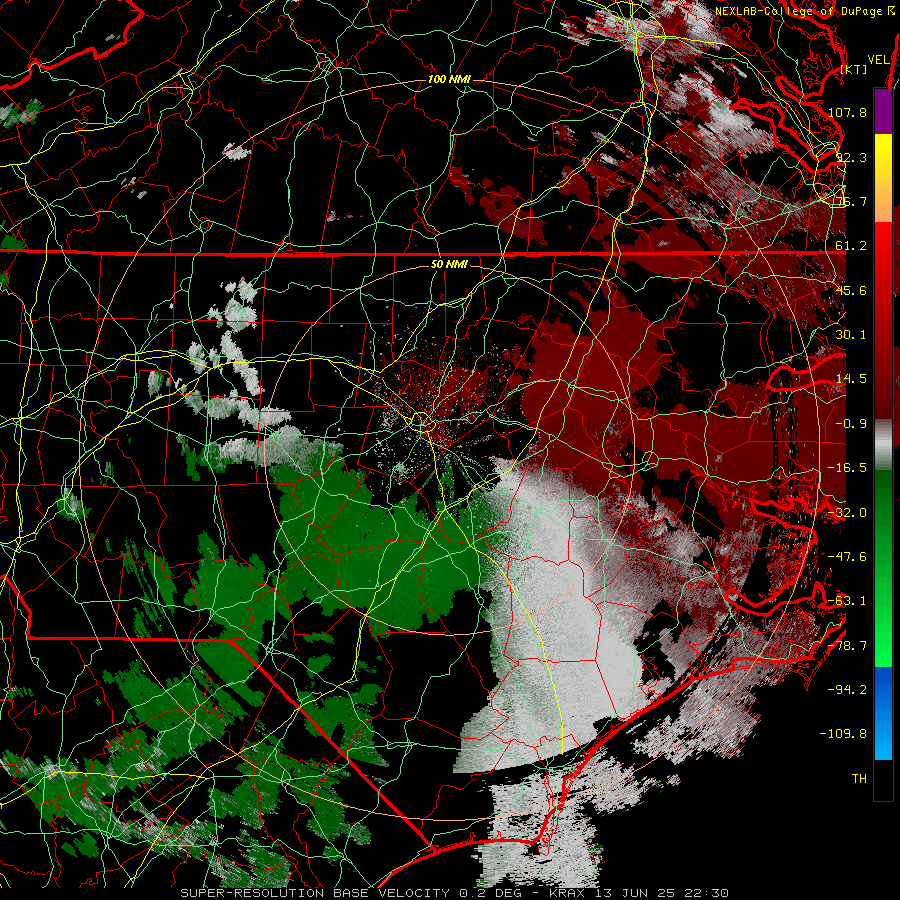Click the -63.1 value on velocity scale
Viewport: 900px width, 900px height.
[x=847, y=601]
